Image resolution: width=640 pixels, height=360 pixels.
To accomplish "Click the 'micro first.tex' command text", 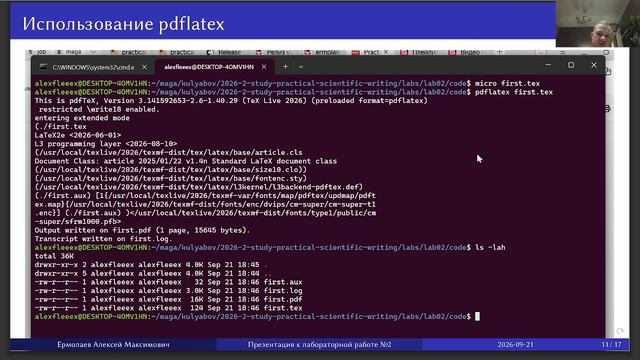I will click(x=507, y=84).
